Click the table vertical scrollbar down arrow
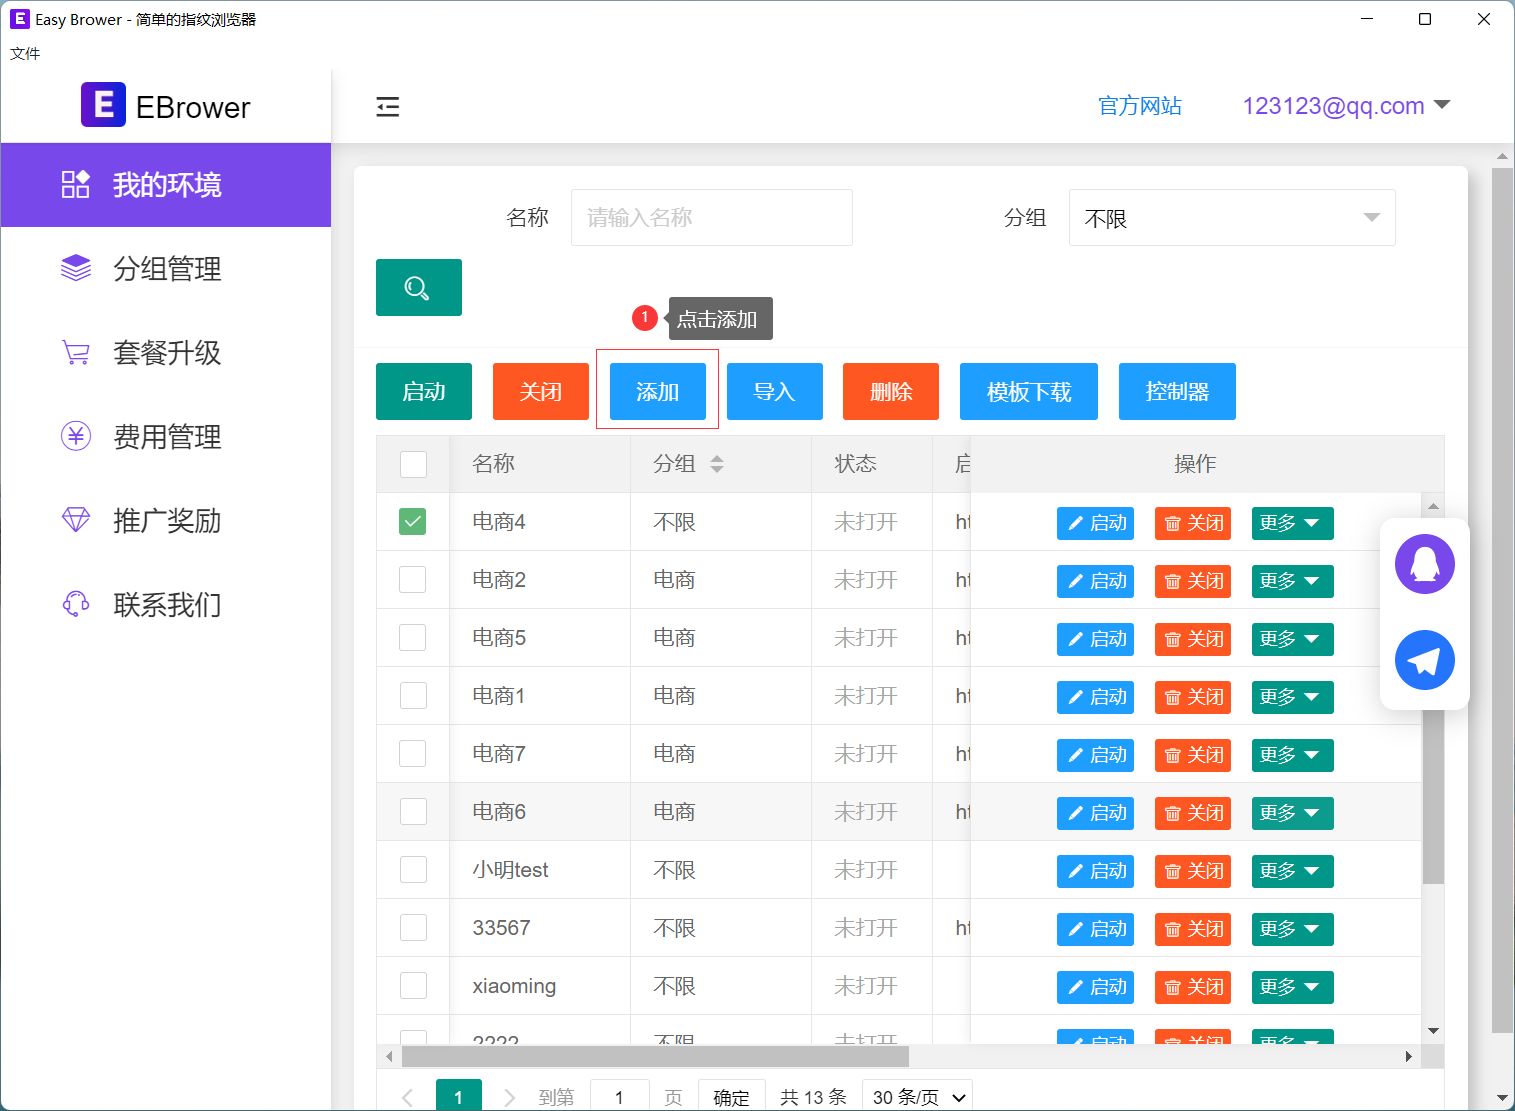Viewport: 1515px width, 1111px height. [1433, 1031]
